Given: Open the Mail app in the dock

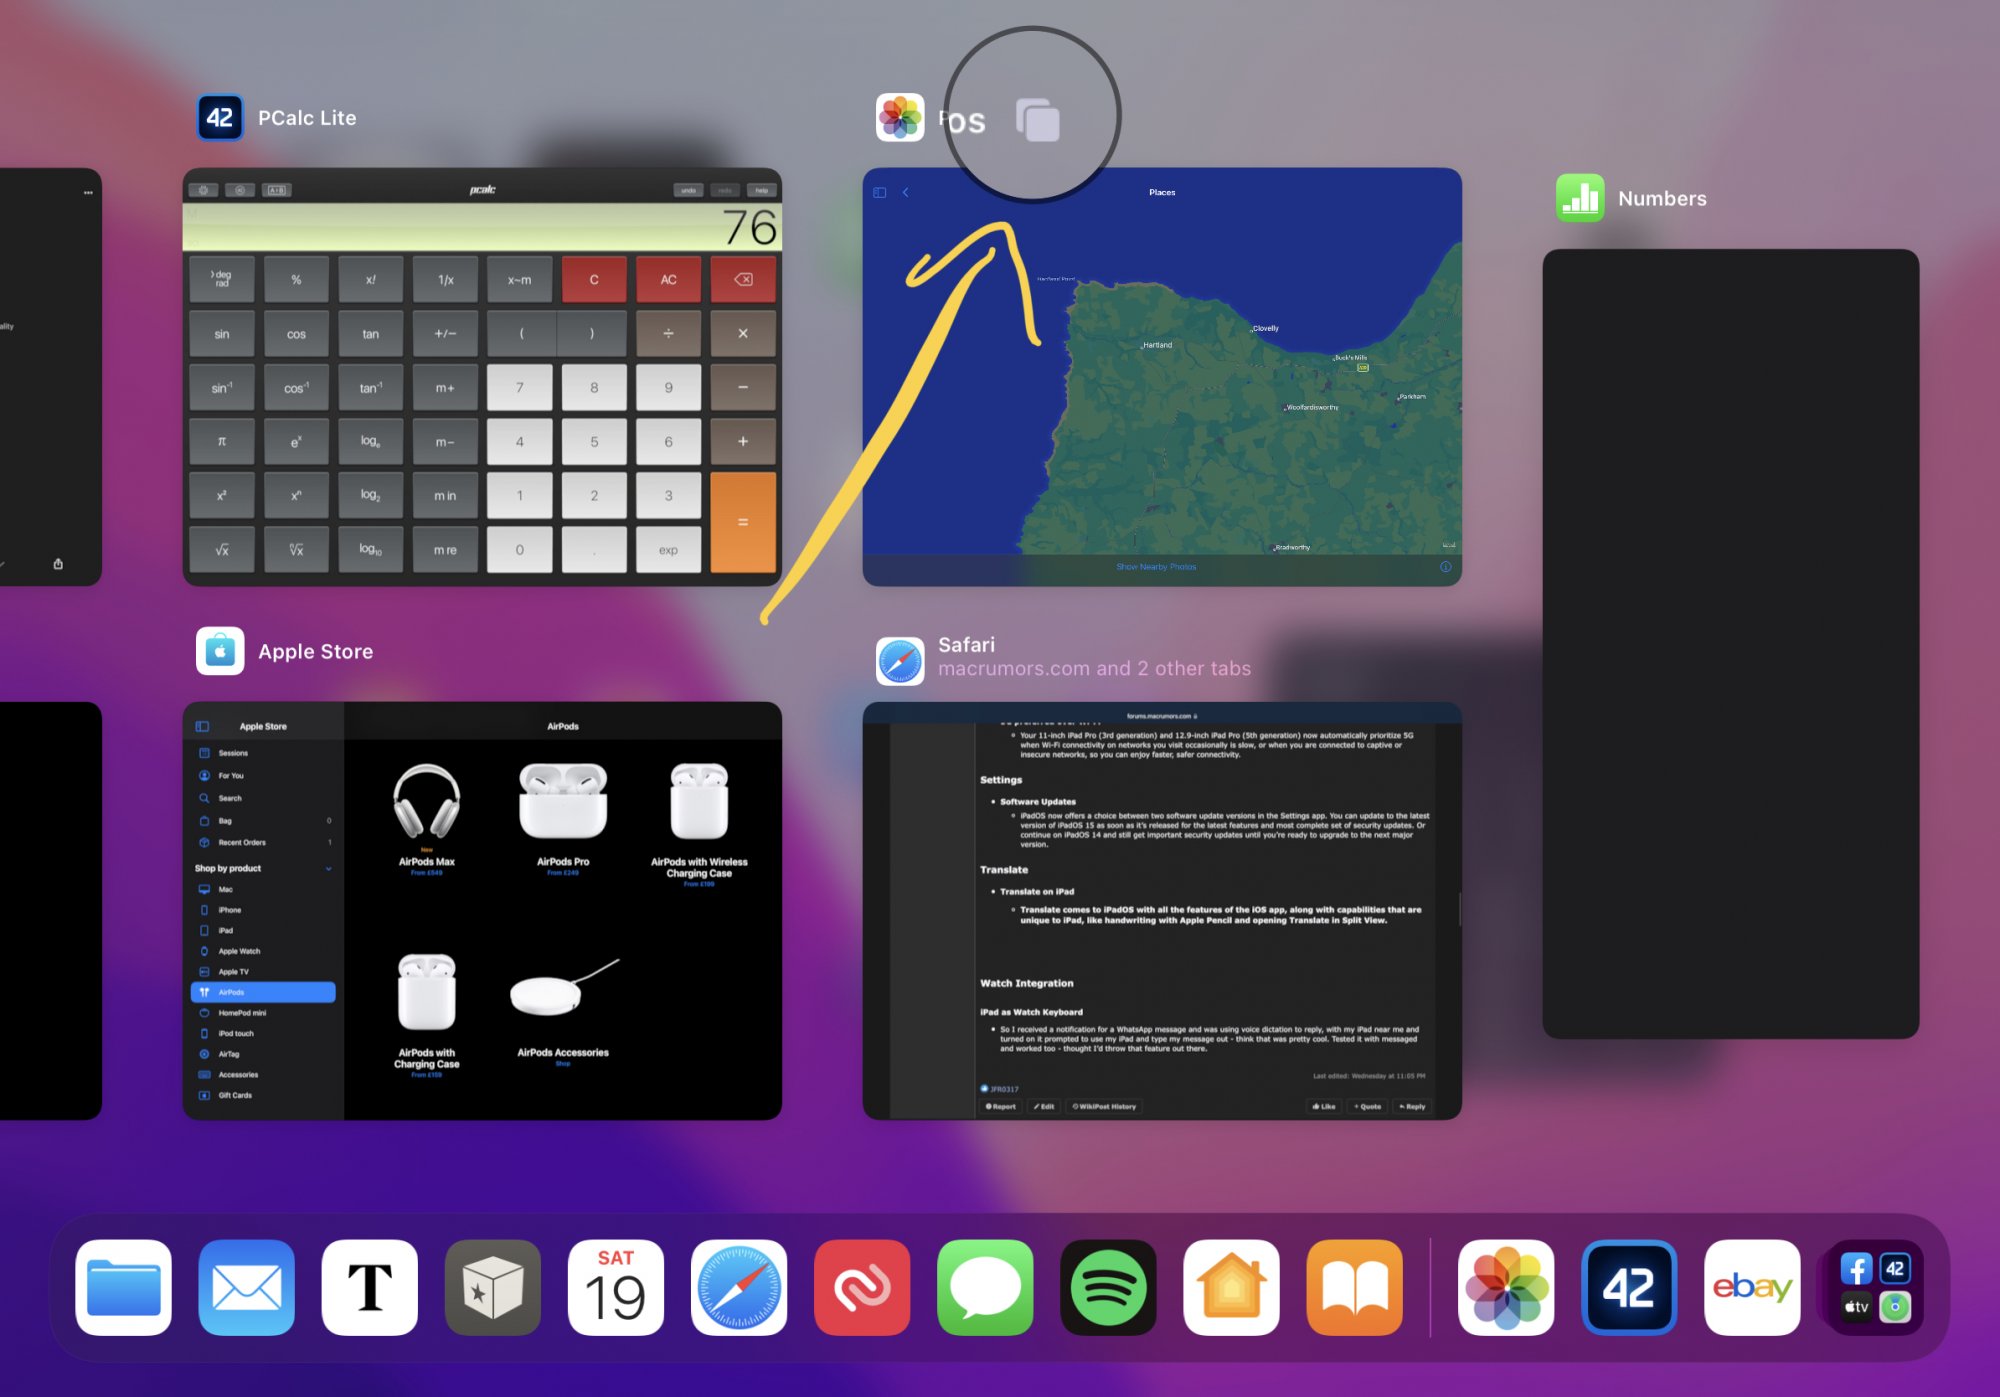Looking at the screenshot, I should (246, 1287).
